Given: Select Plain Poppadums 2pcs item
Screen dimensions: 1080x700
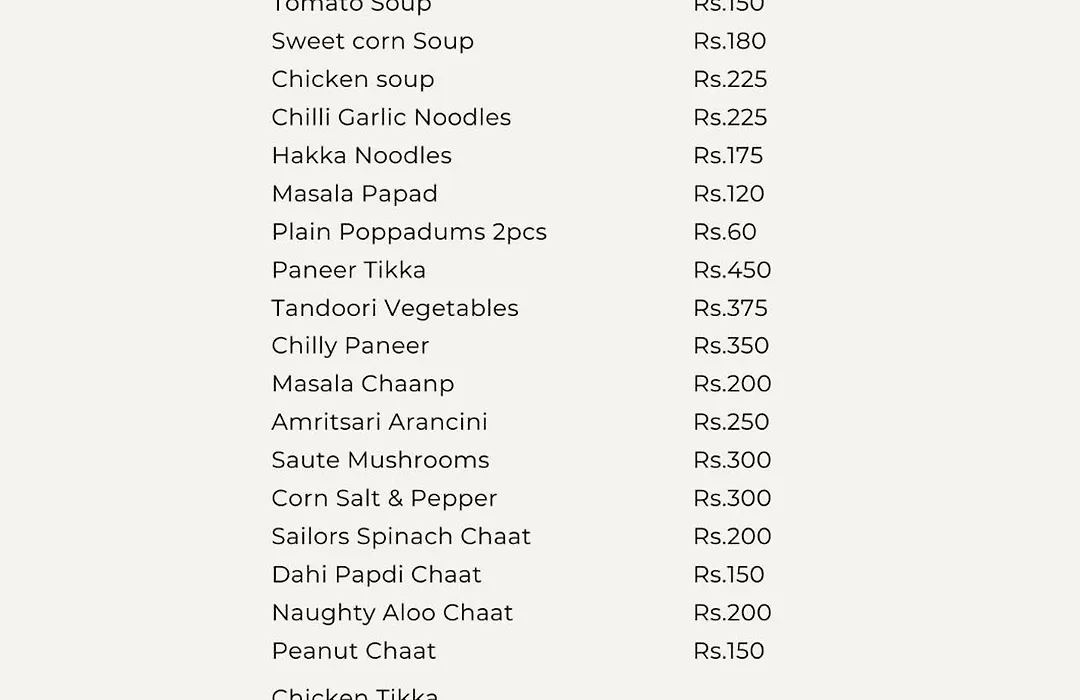Looking at the screenshot, I should pos(409,232).
